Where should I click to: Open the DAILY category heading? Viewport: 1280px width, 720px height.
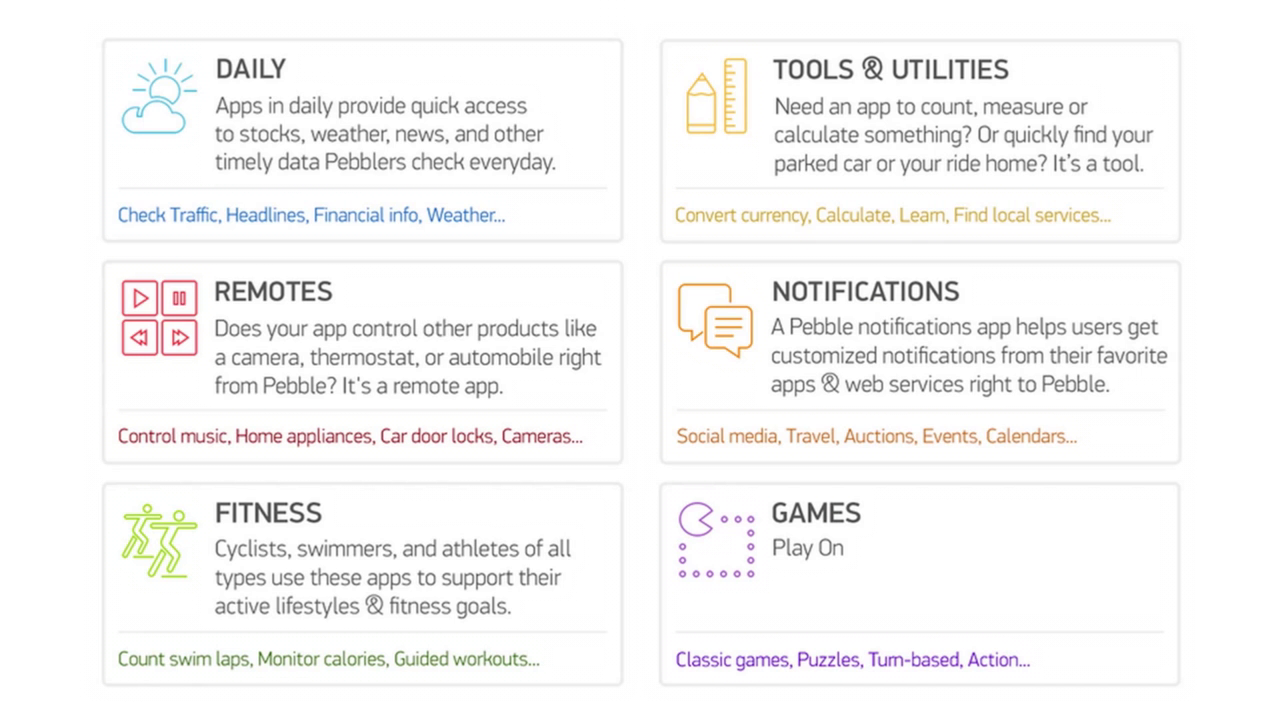[251, 69]
